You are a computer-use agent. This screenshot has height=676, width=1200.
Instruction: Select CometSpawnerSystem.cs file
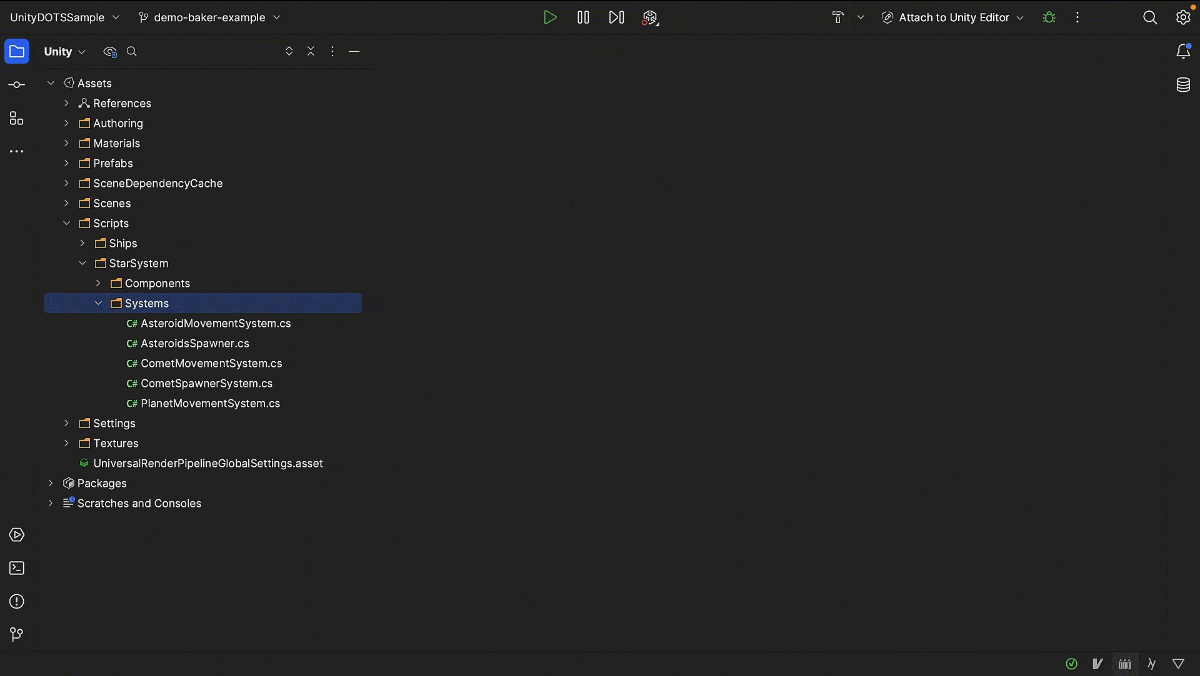click(206, 383)
